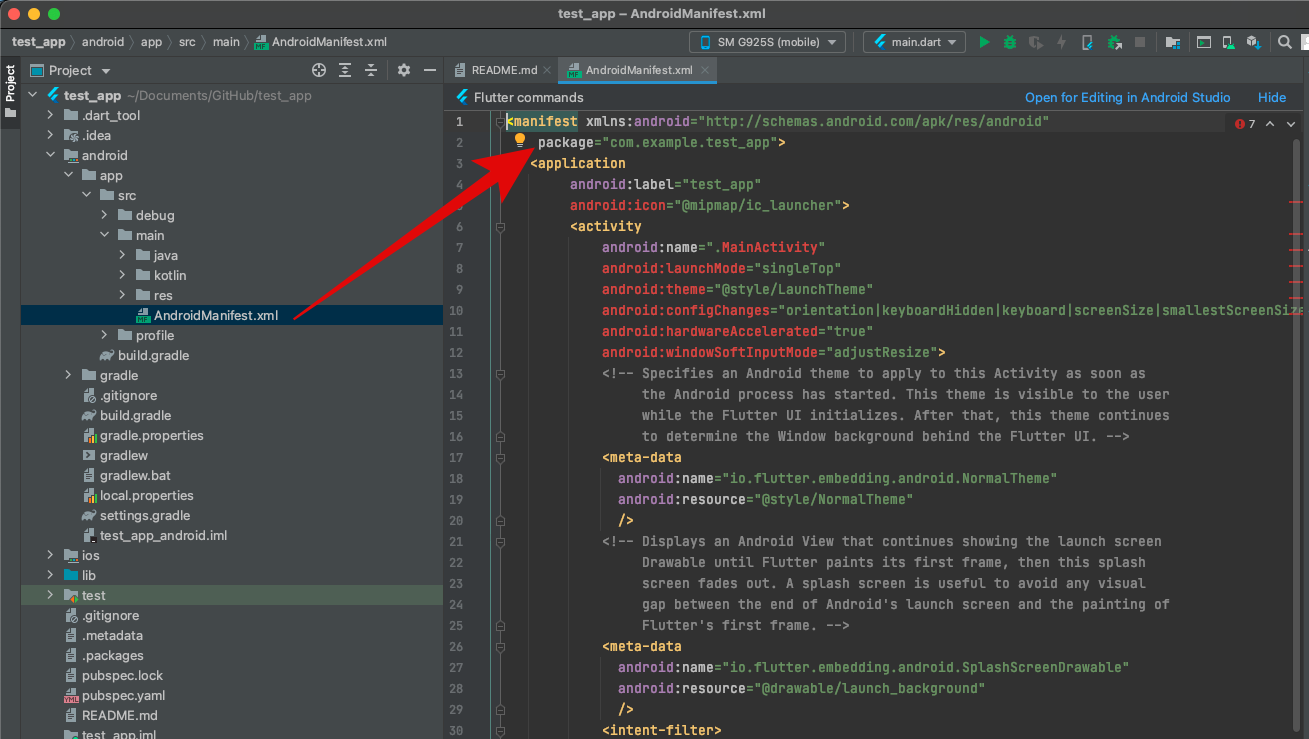1309x739 pixels.
Task: Click the Attach Debugger to Android Process icon
Action: coord(1113,42)
